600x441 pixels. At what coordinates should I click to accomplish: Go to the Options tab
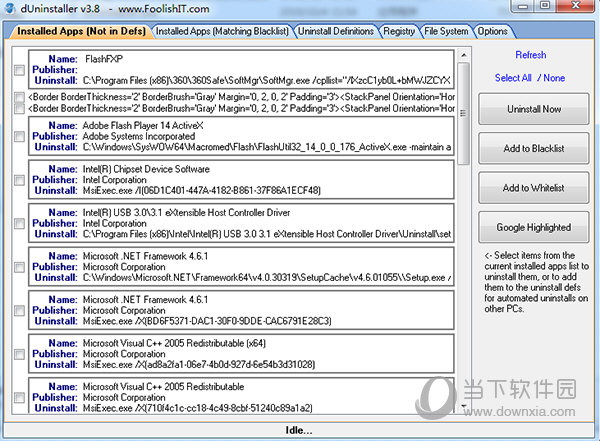click(492, 31)
